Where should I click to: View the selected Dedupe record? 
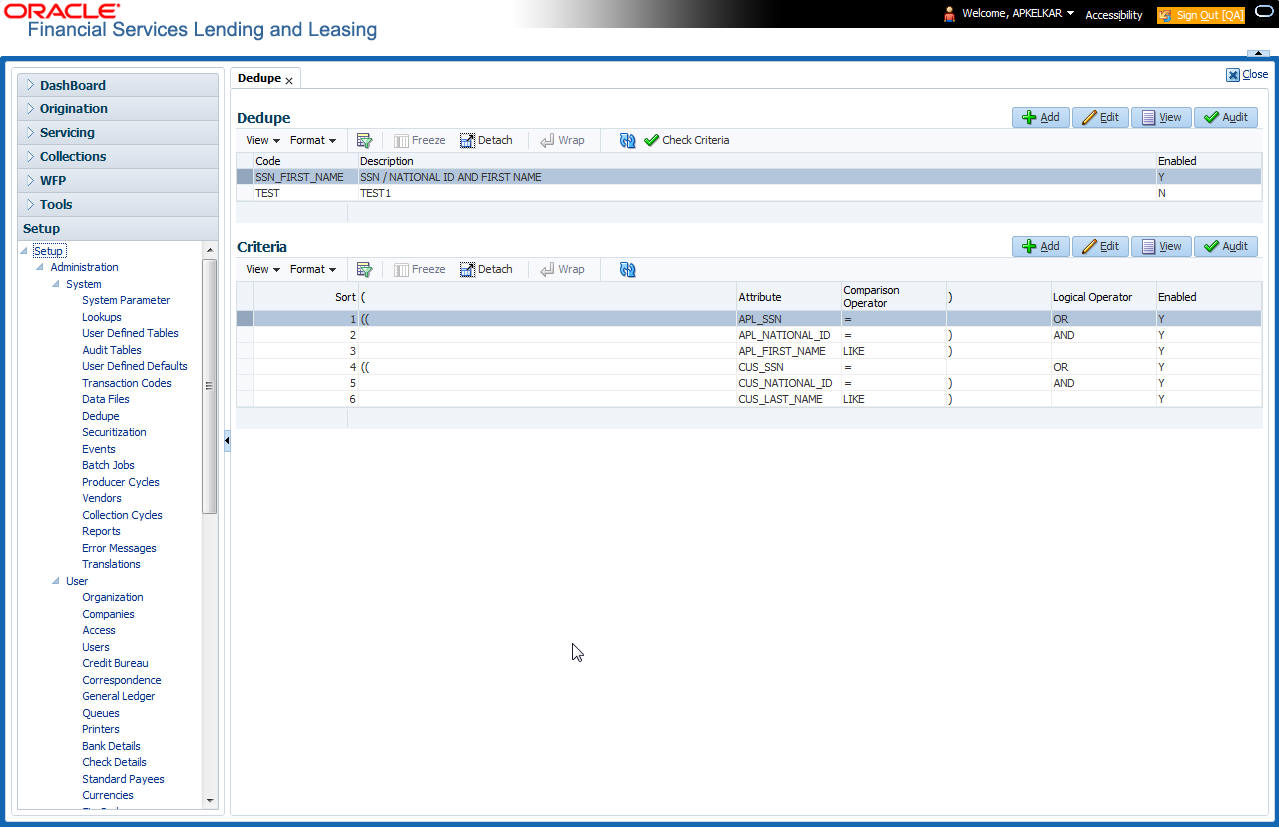click(1161, 118)
